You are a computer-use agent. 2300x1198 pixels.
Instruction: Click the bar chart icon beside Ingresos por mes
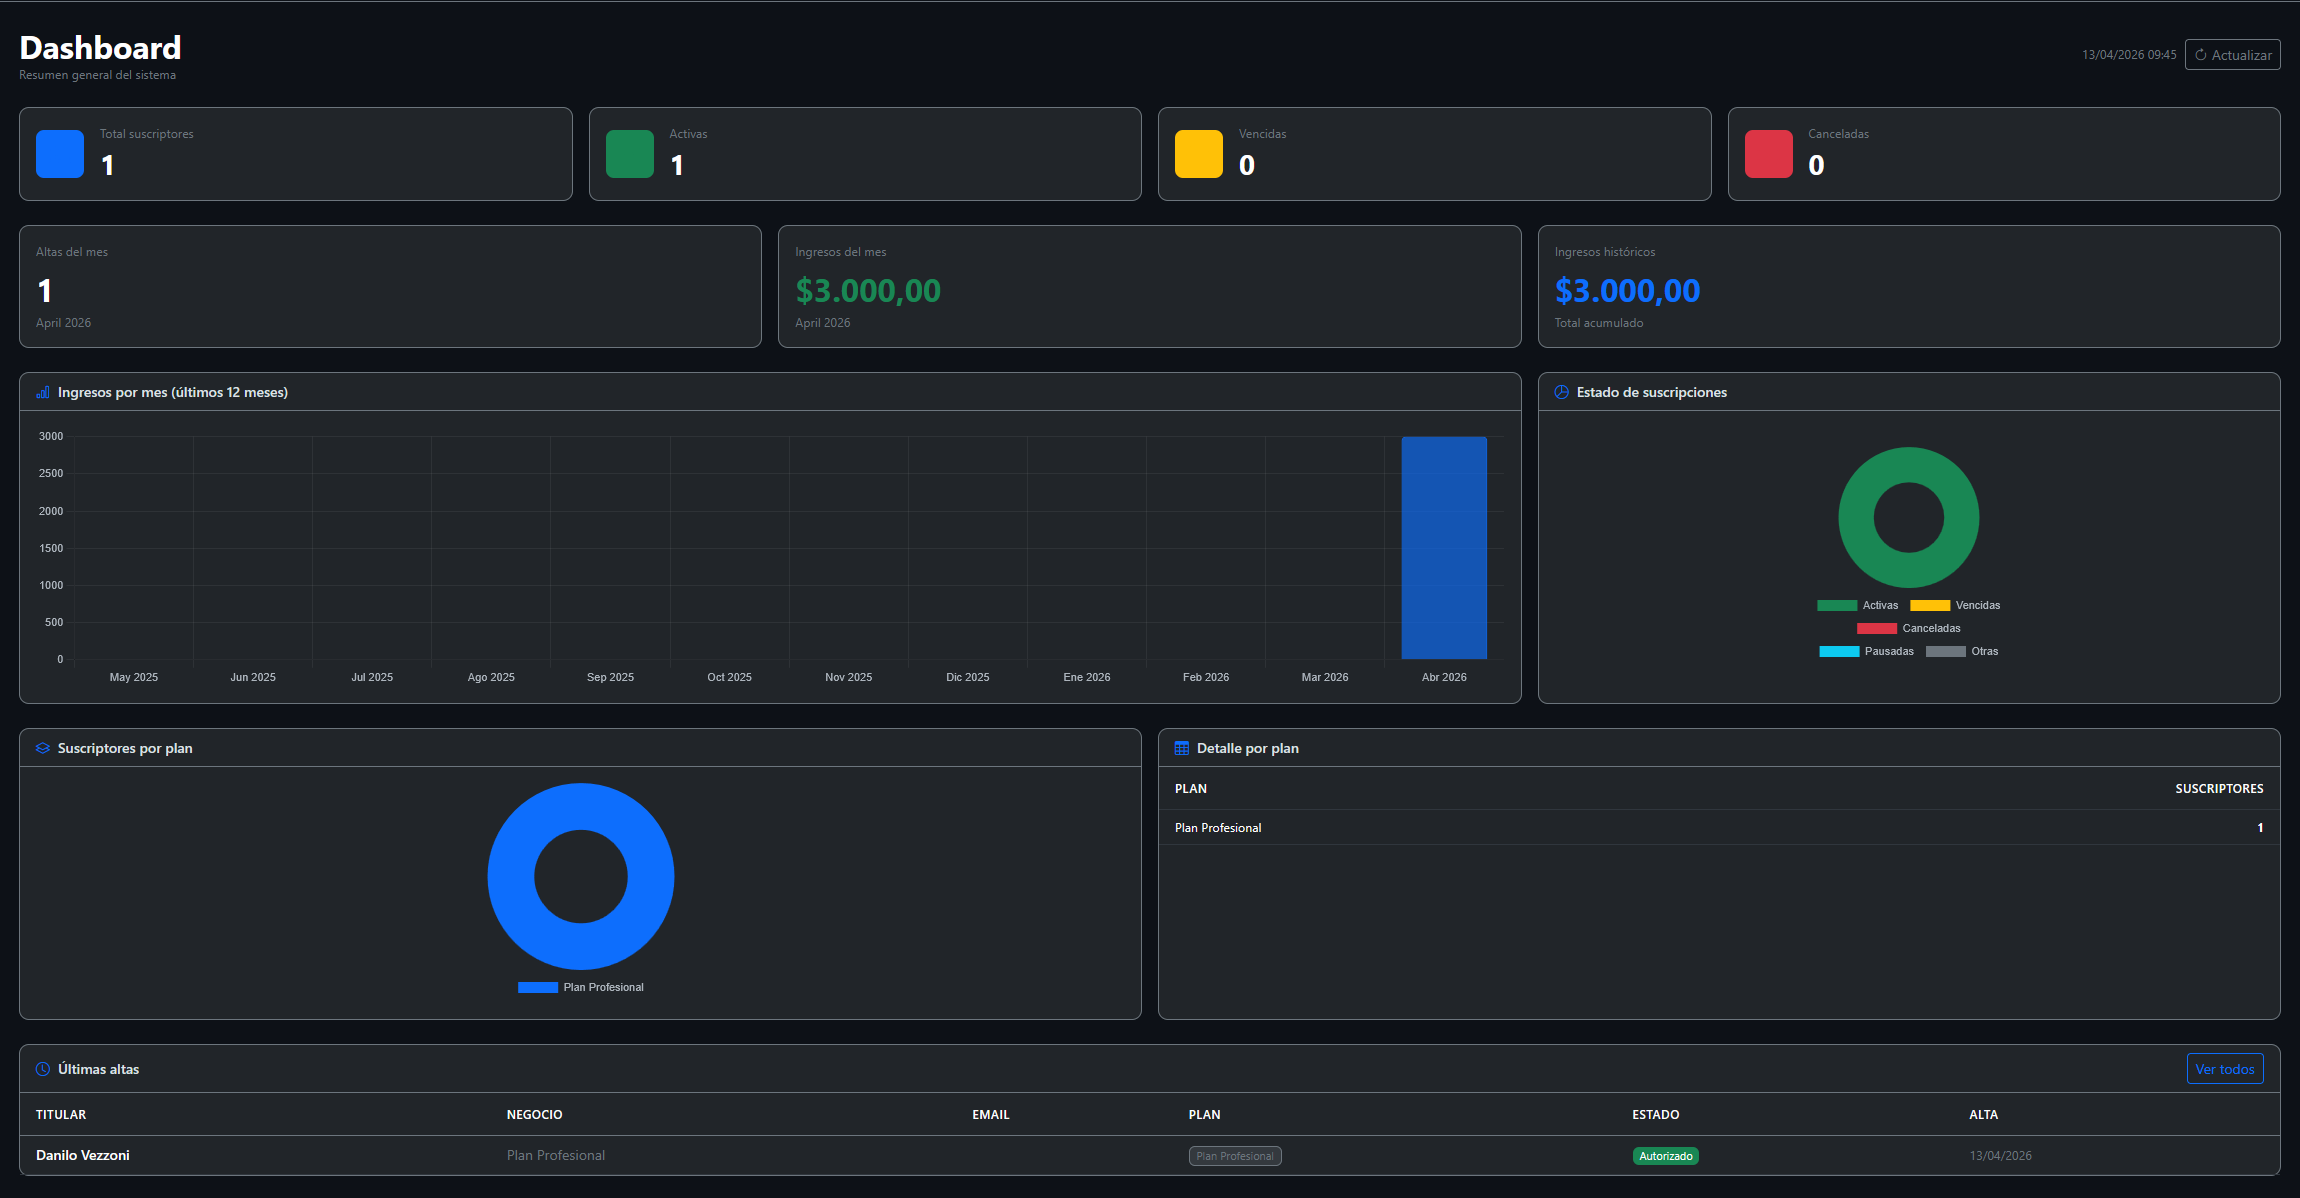click(43, 392)
